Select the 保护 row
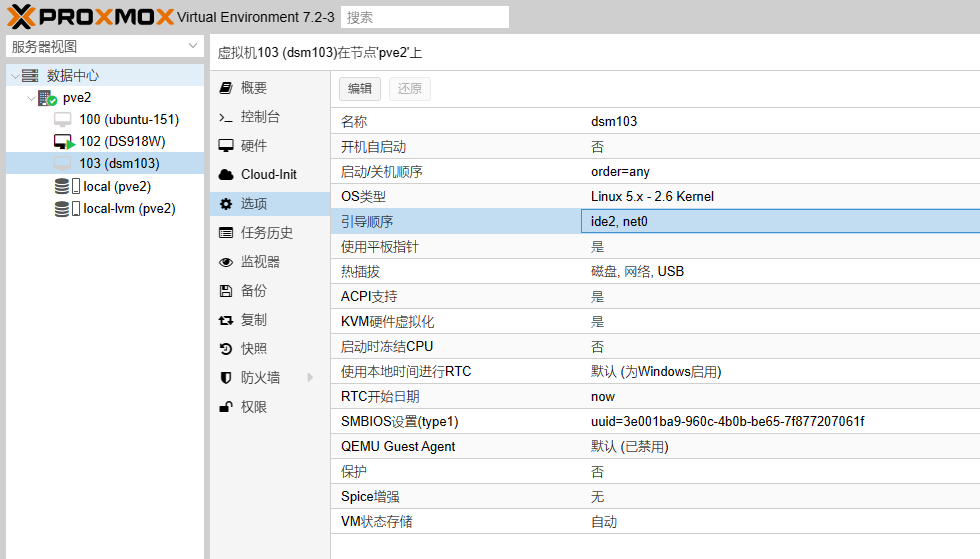Image resolution: width=980 pixels, height=559 pixels. pos(655,471)
